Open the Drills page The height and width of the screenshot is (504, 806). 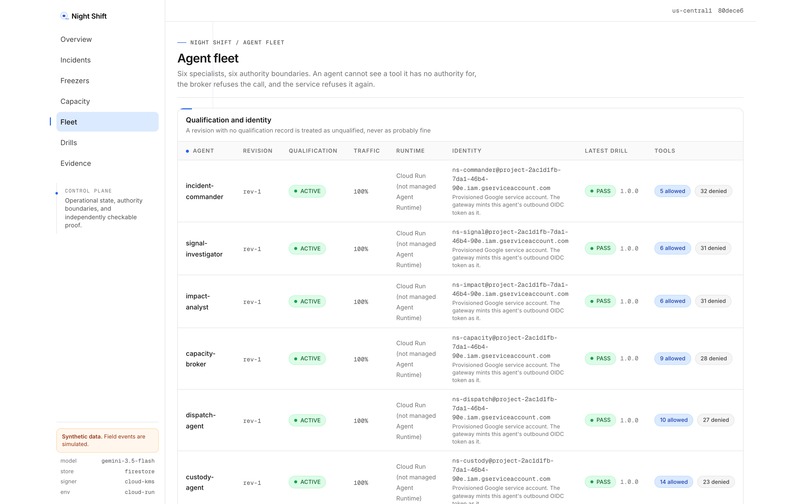coord(68,142)
